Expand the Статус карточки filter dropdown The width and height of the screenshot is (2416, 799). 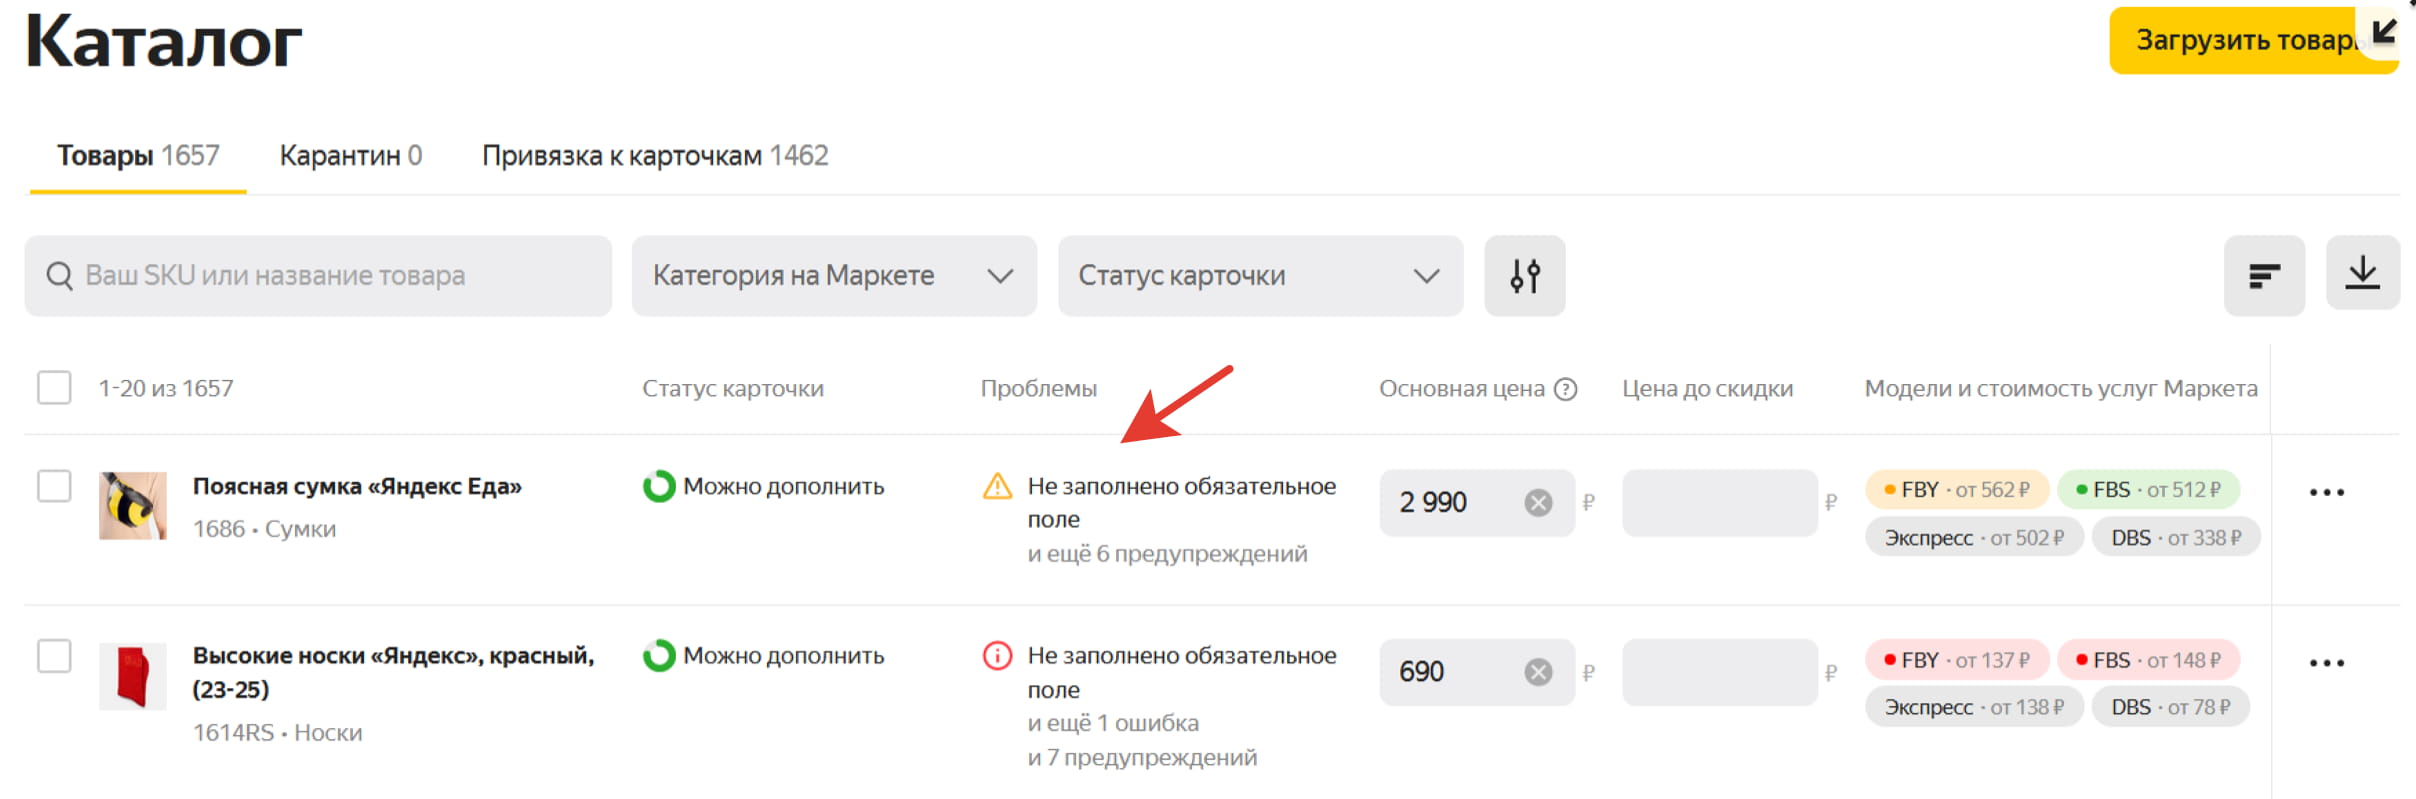tap(1260, 276)
